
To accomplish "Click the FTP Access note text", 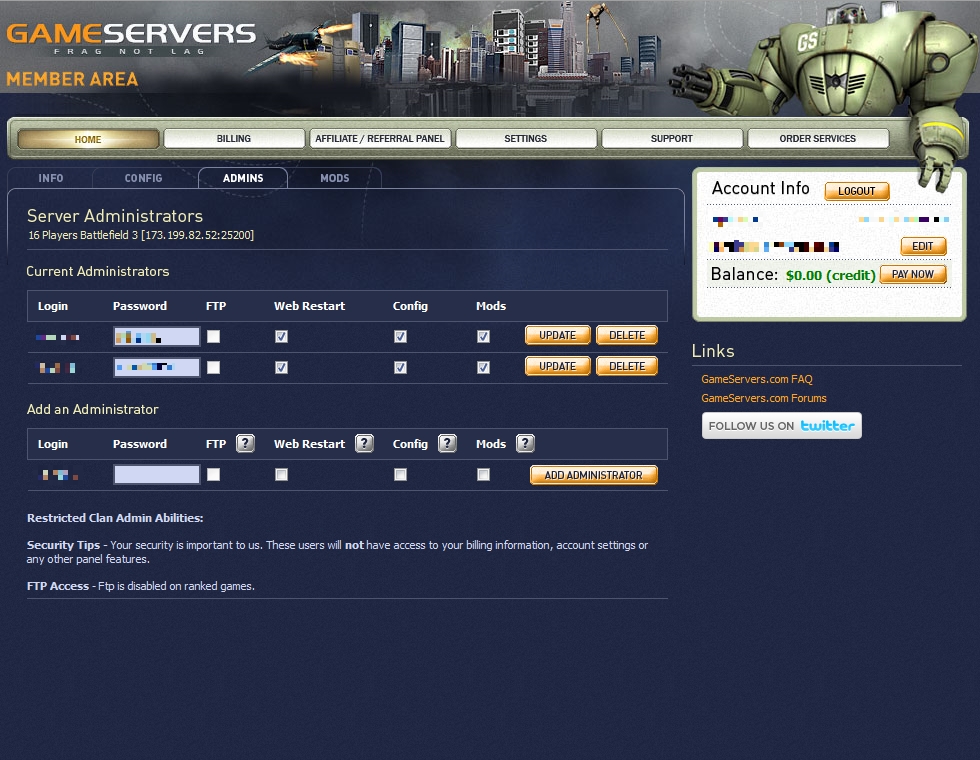I will [141, 586].
